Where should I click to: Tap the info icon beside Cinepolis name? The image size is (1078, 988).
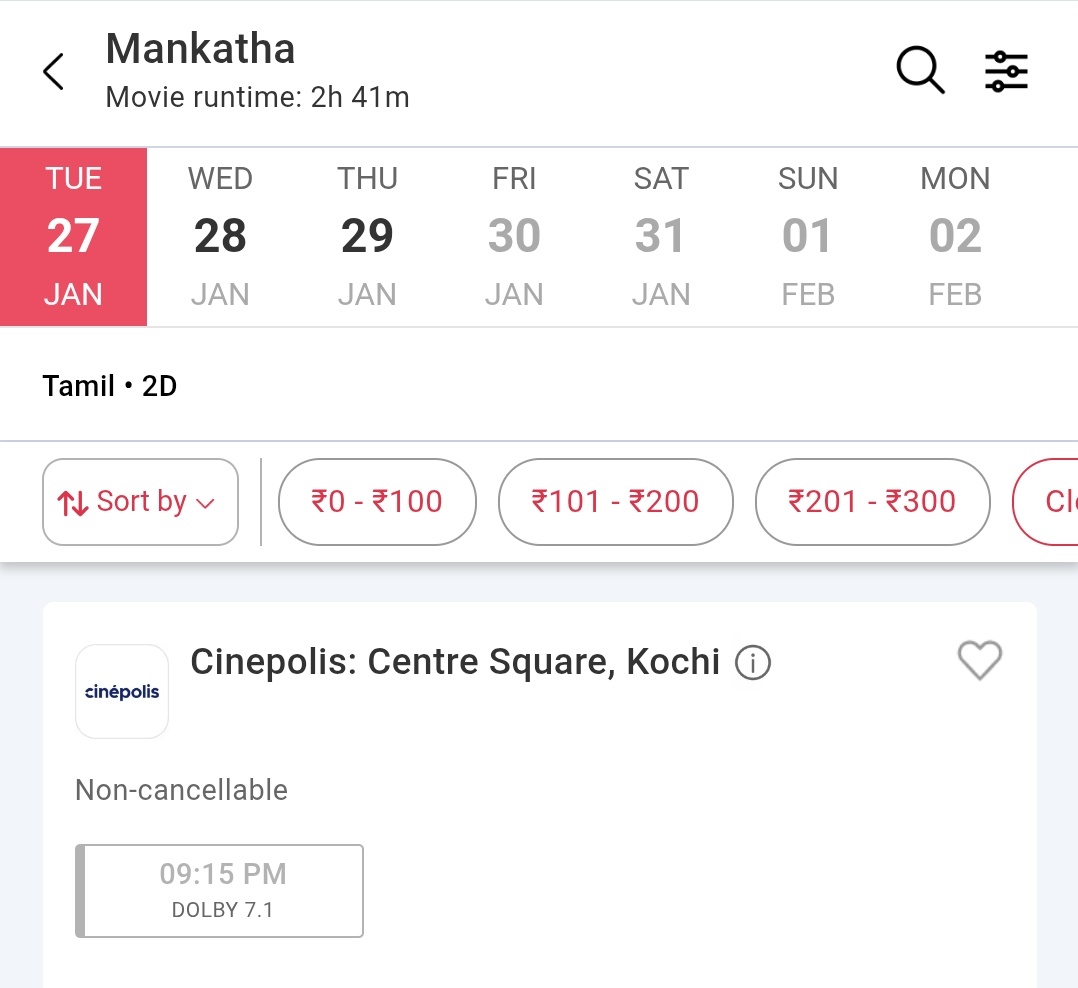[x=753, y=663]
